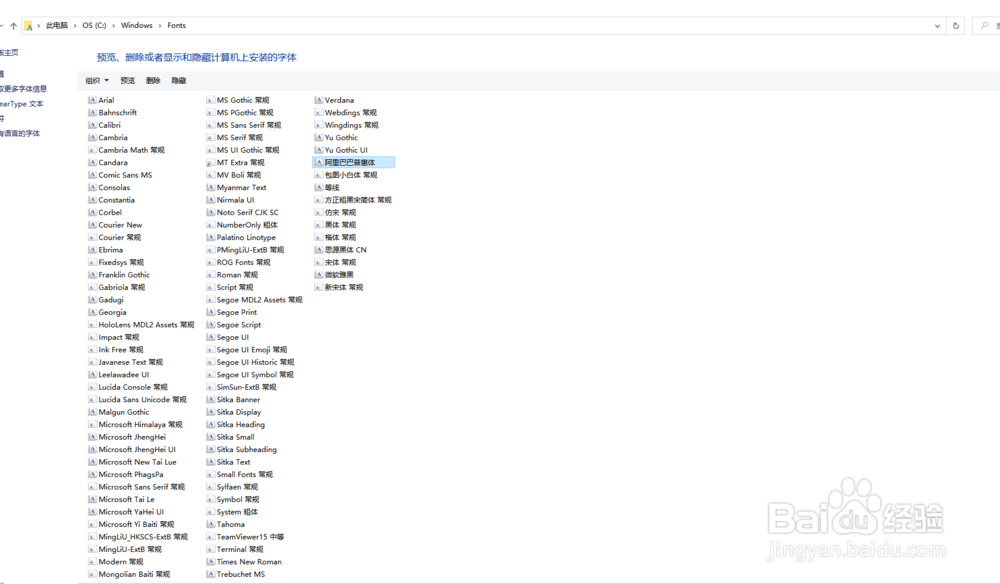
Task: Select the 微软雅黑 font icon
Action: tap(319, 275)
